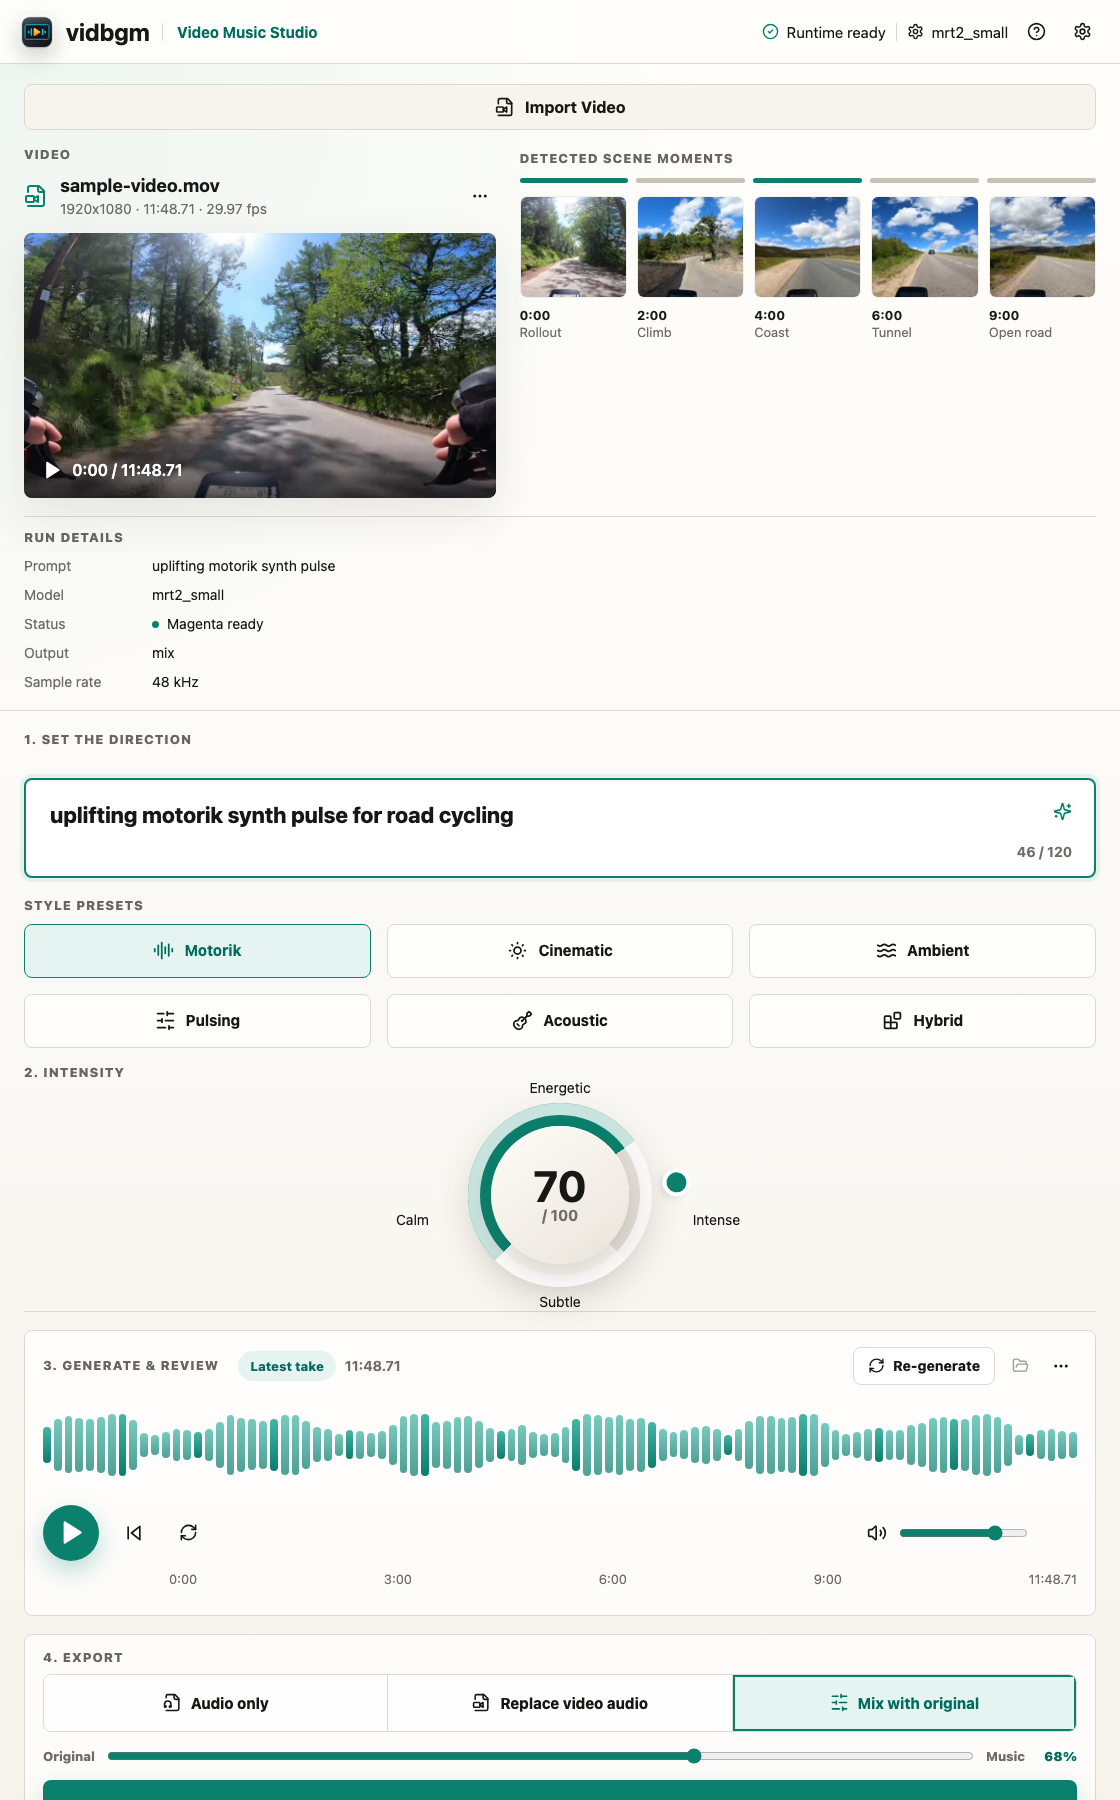Image resolution: width=1120 pixels, height=1800 pixels.
Task: Select the Replace video audio export tab
Action: [560, 1703]
